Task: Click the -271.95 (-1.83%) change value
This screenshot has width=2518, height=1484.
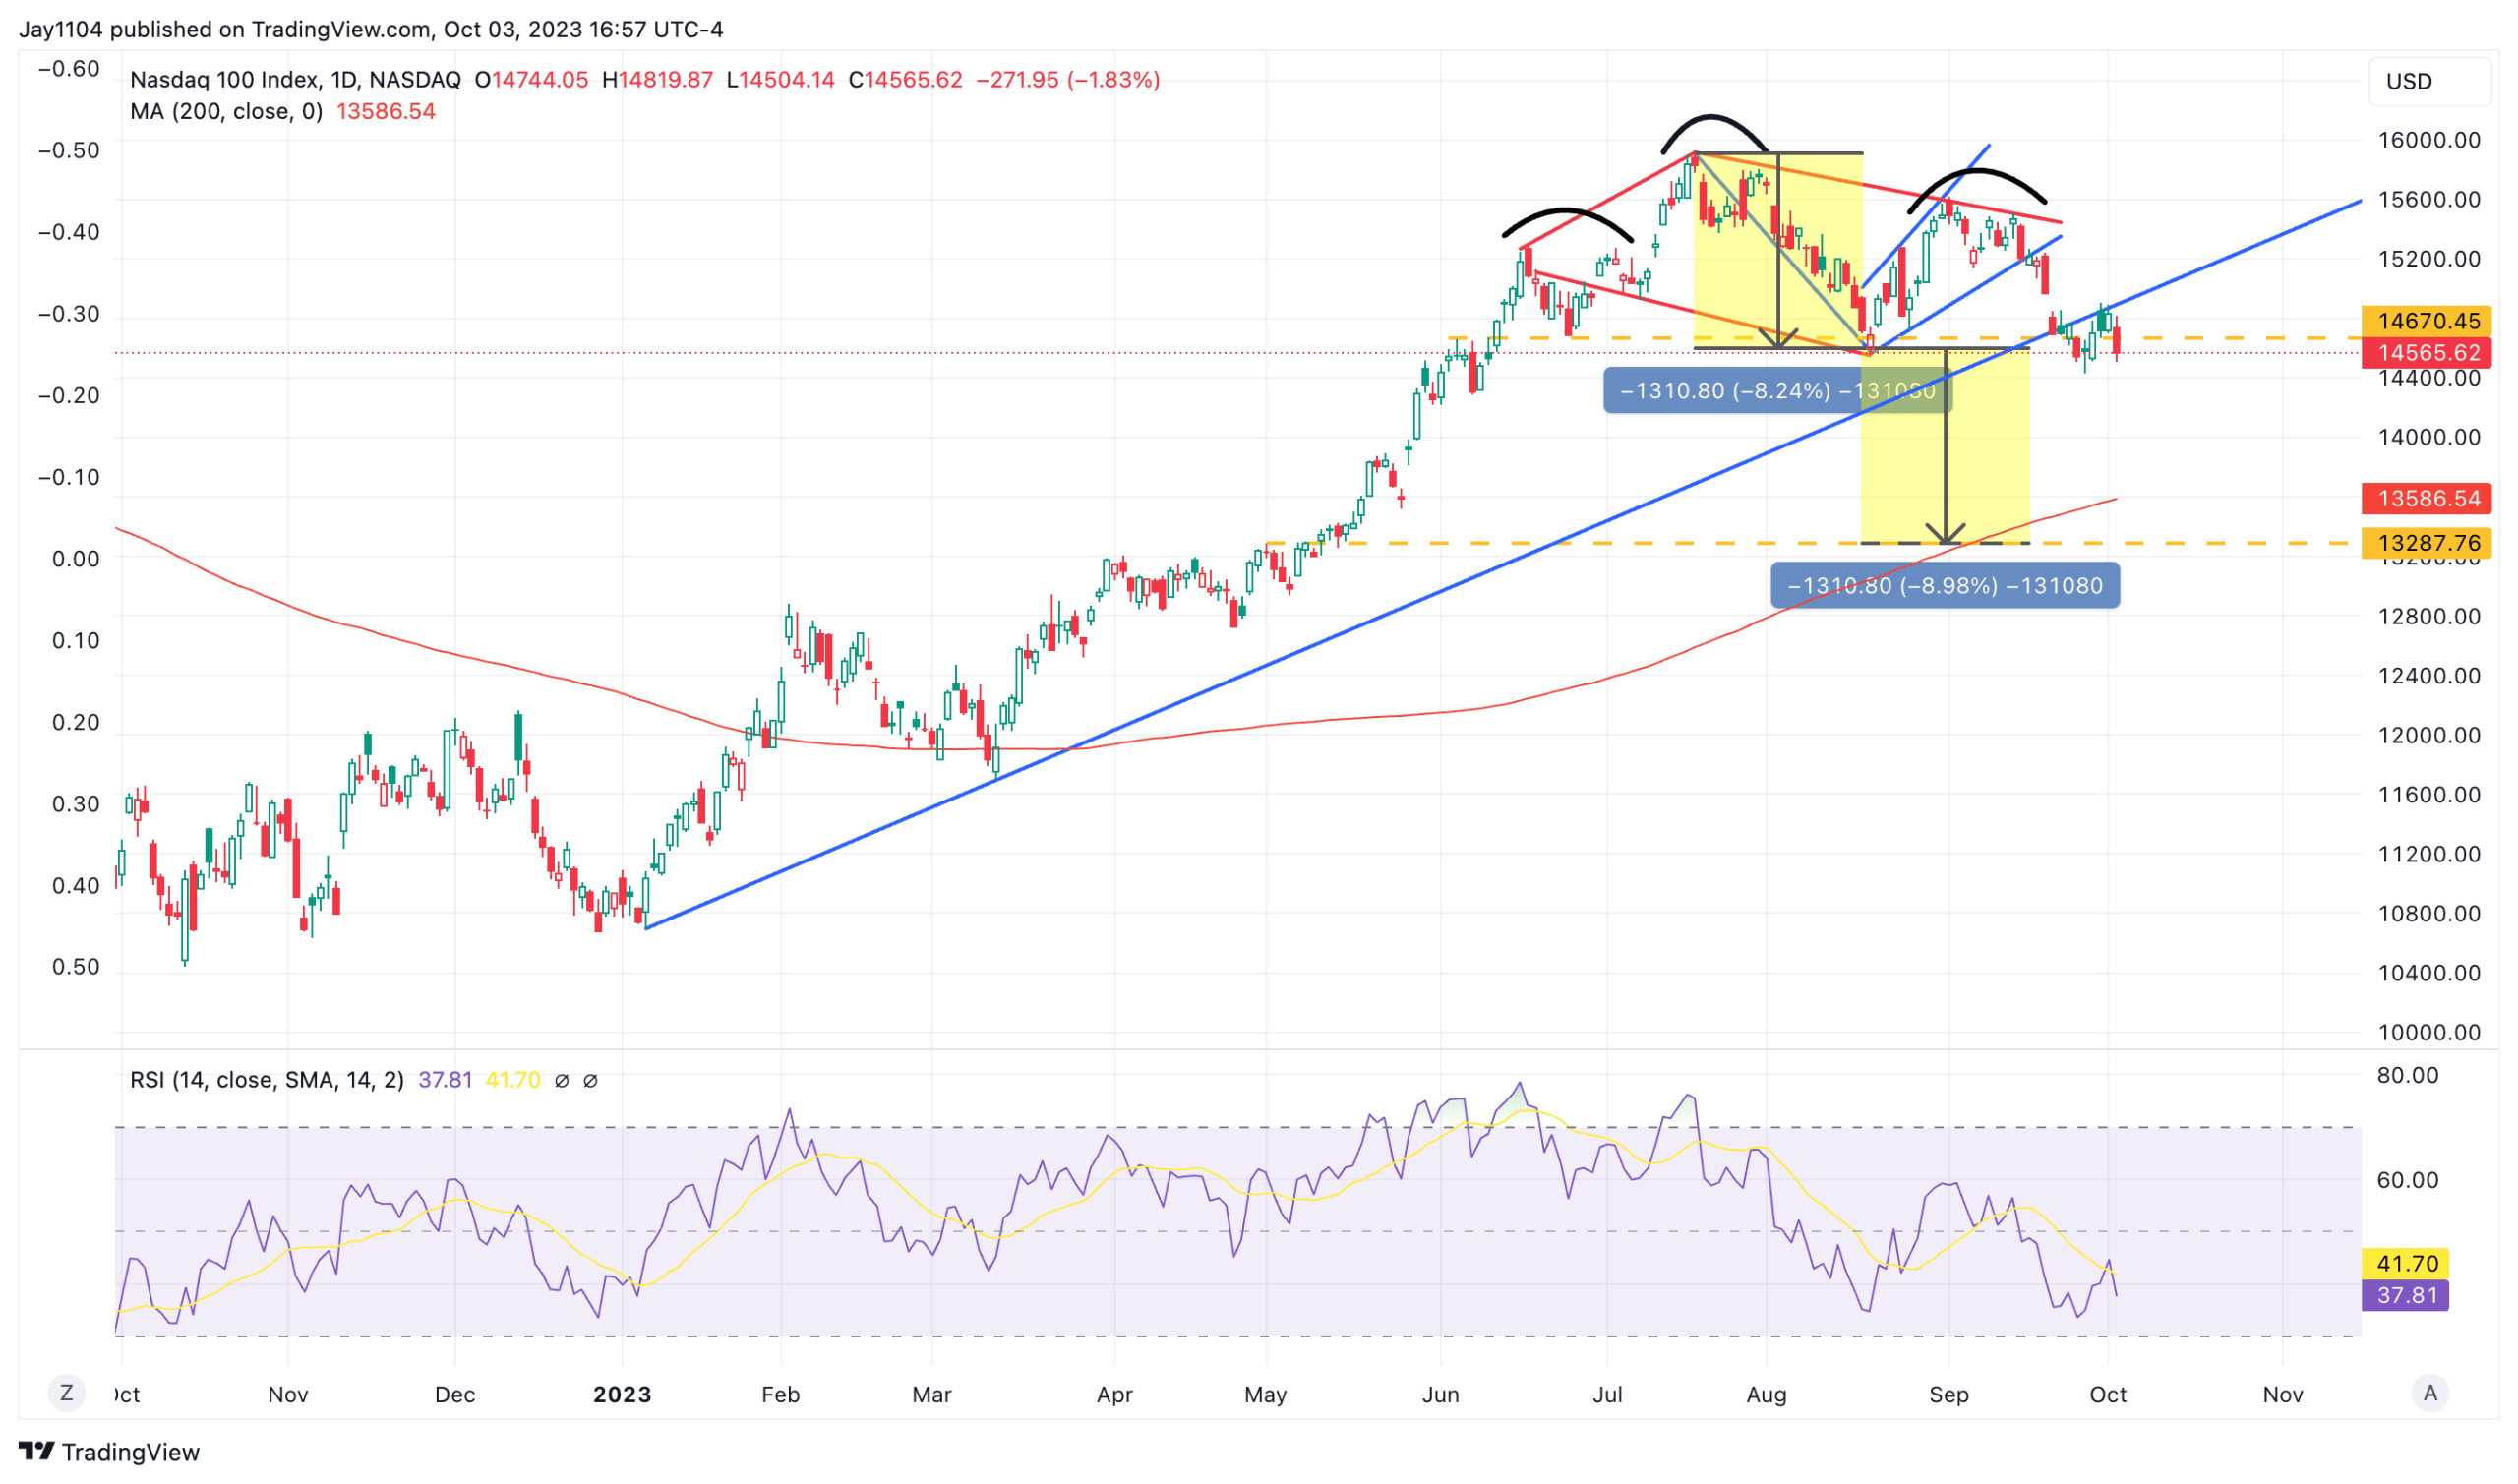Action: (1068, 79)
